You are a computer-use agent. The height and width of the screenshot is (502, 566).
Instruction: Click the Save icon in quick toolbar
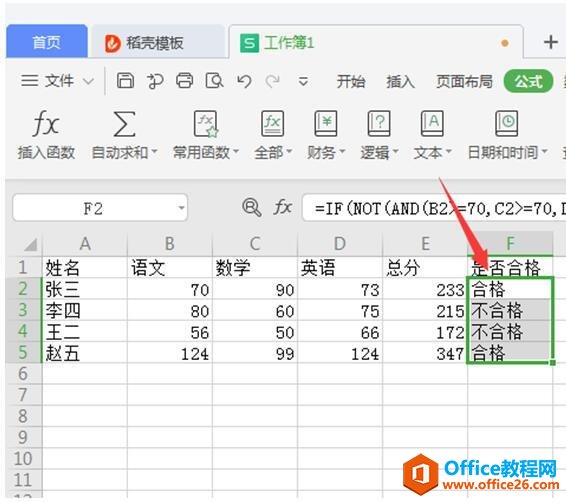click(125, 80)
